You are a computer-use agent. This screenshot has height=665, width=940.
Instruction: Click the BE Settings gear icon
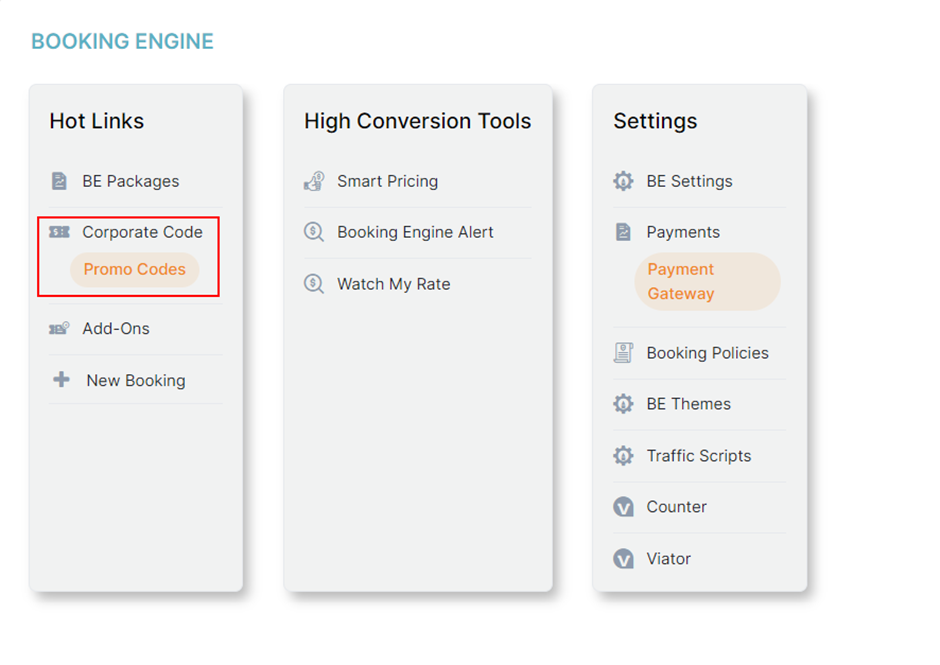[x=623, y=181]
